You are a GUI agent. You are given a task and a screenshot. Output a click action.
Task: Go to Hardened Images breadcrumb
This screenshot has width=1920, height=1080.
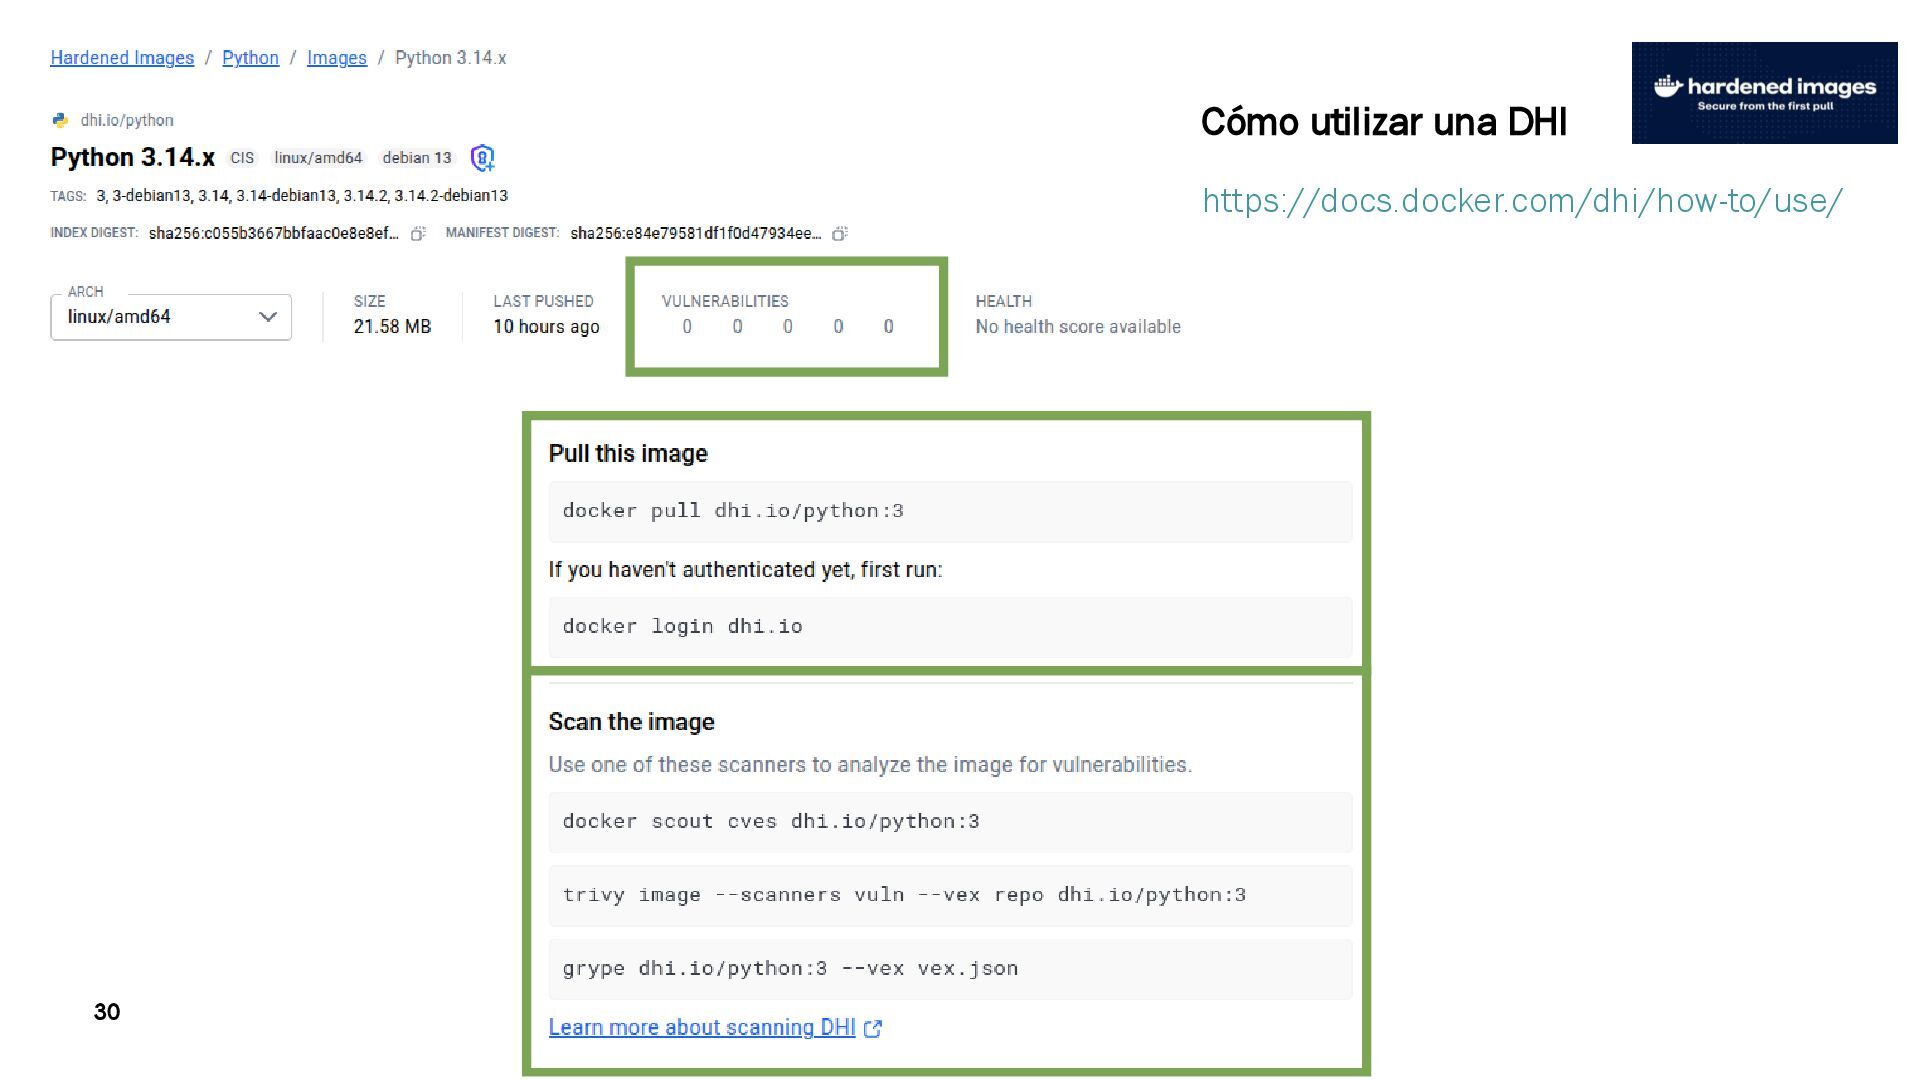pyautogui.click(x=122, y=58)
